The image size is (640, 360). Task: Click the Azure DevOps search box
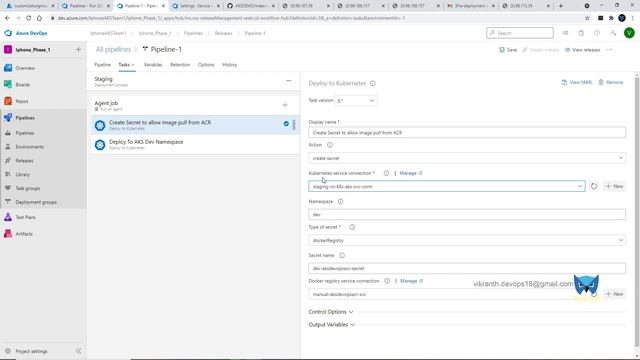click(520, 33)
